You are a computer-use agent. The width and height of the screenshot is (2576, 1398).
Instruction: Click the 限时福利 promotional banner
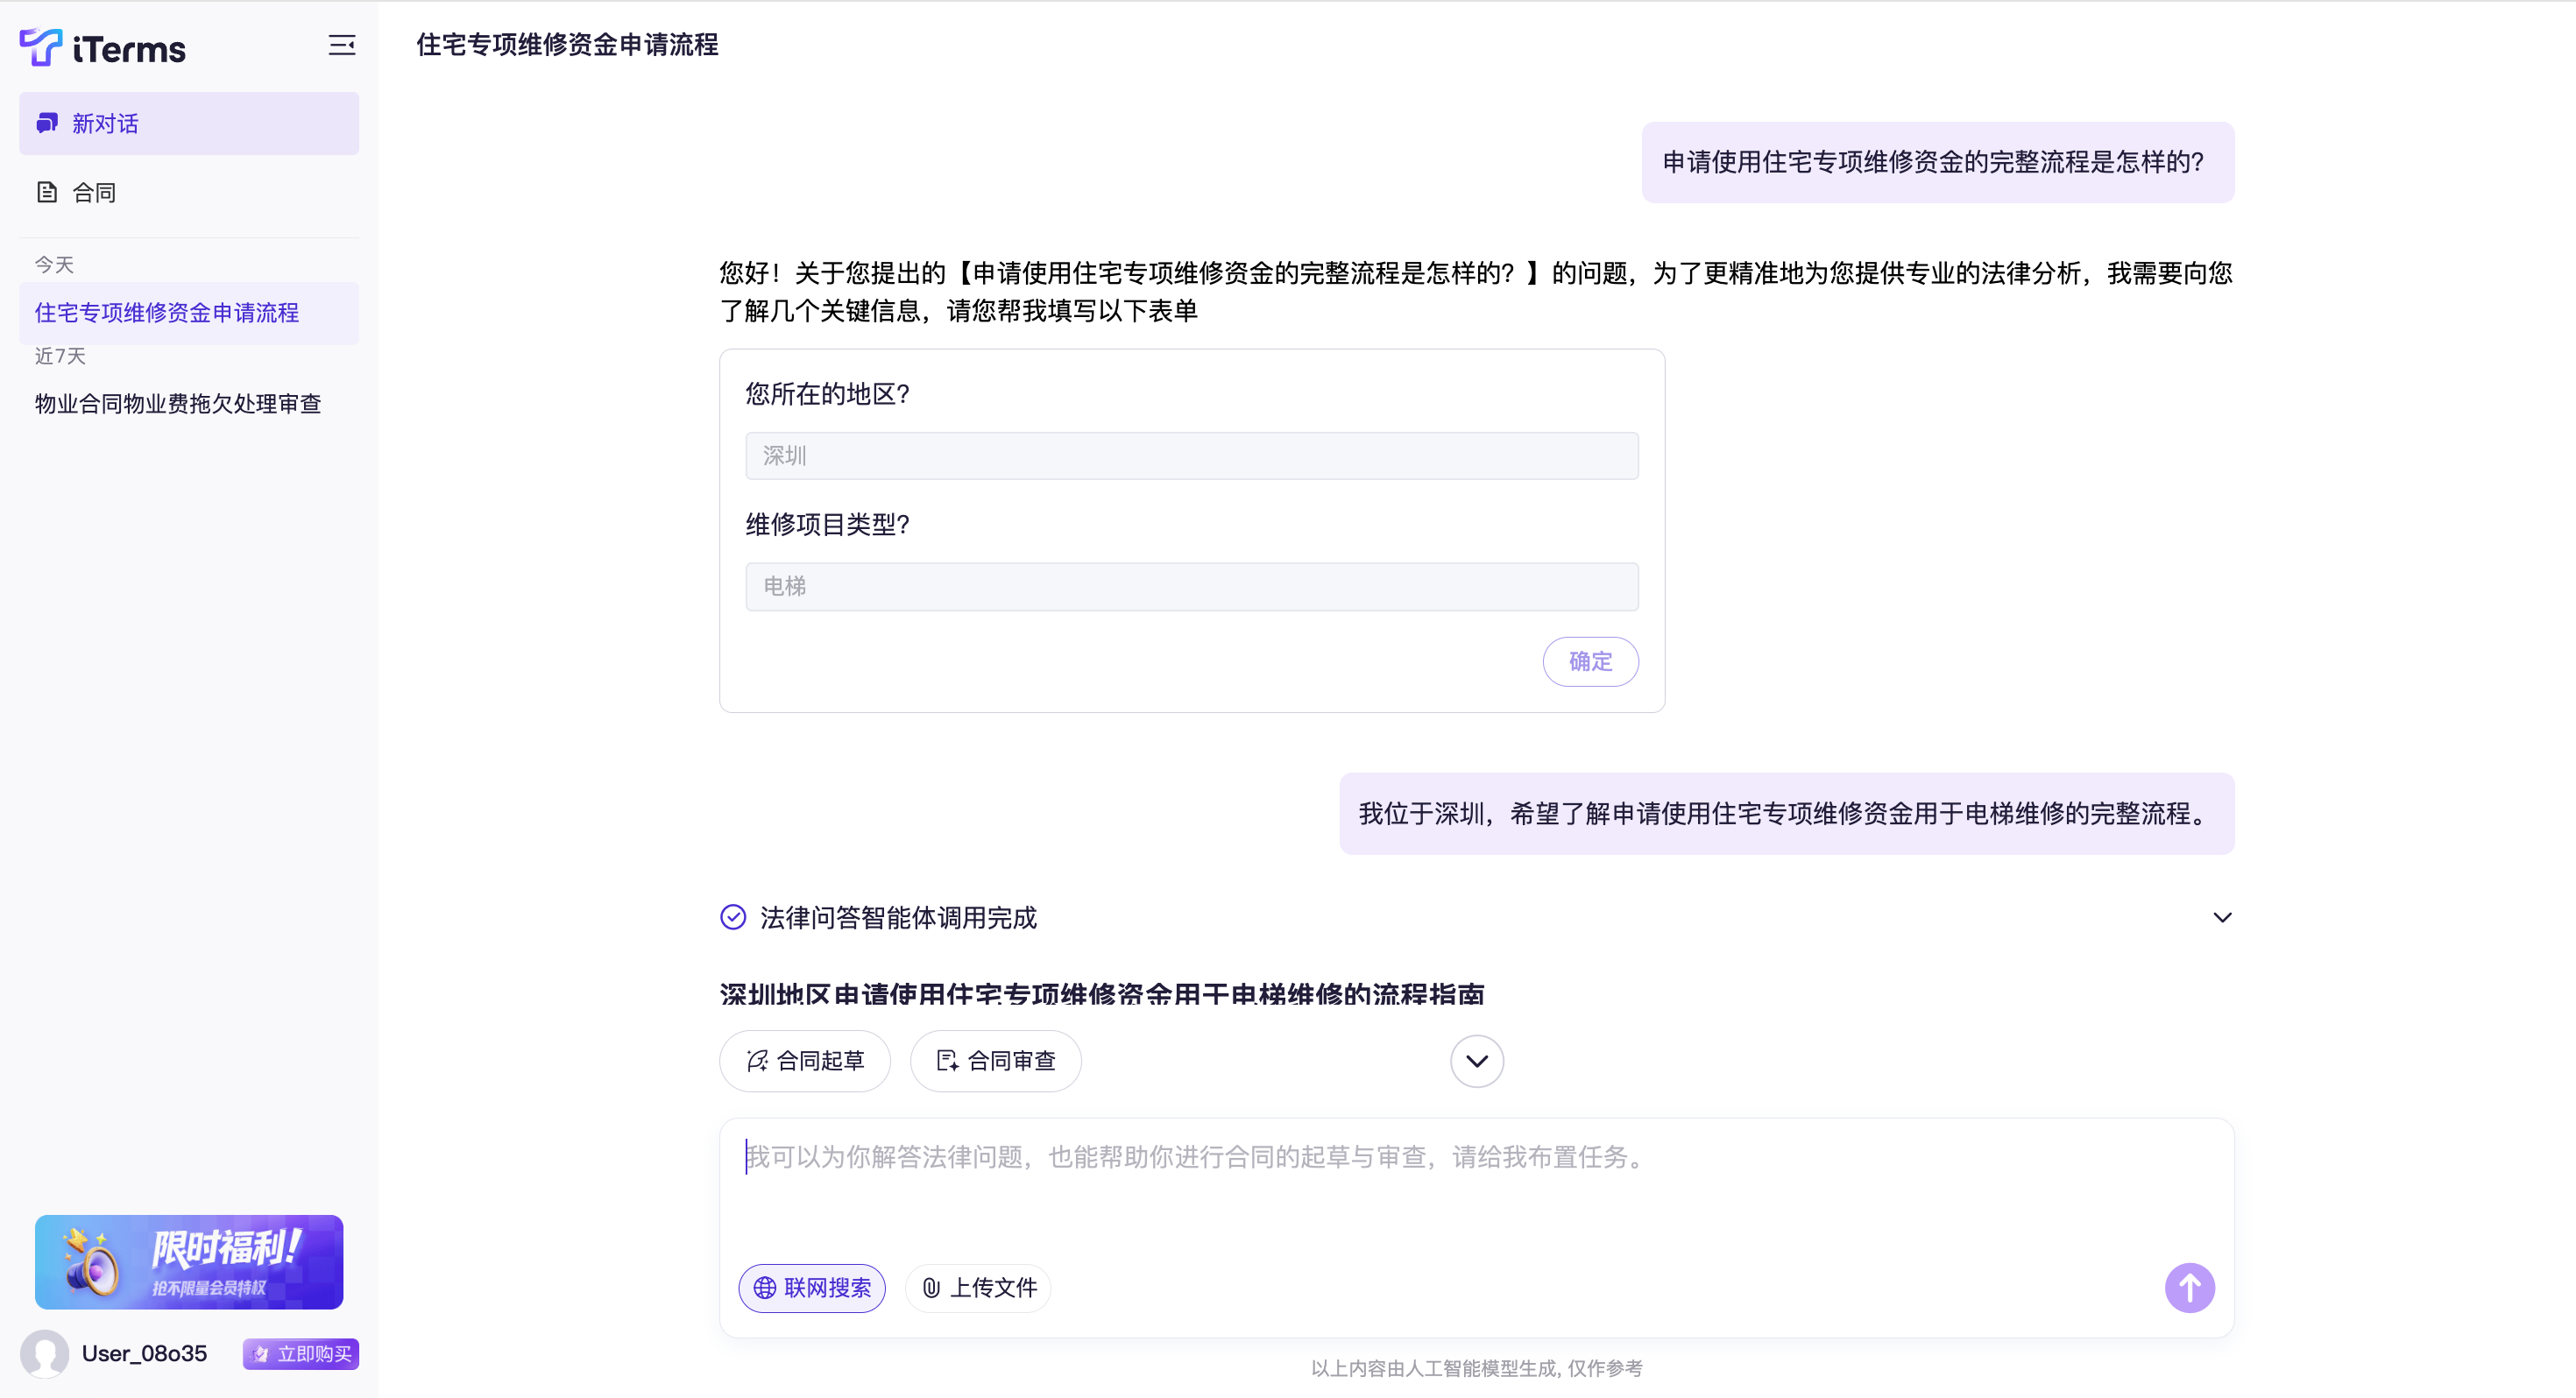(x=189, y=1261)
